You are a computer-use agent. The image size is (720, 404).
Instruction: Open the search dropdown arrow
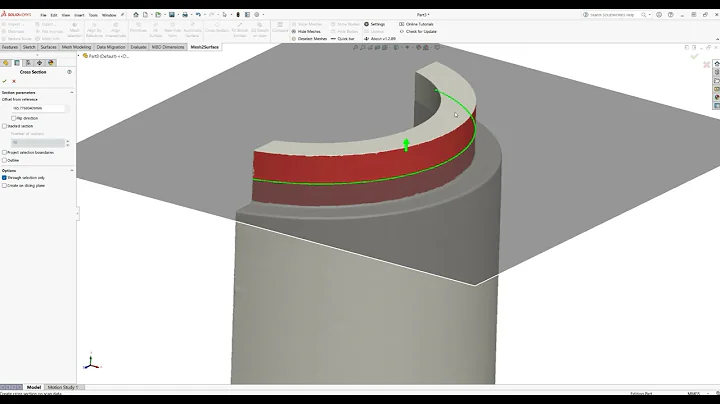point(649,15)
